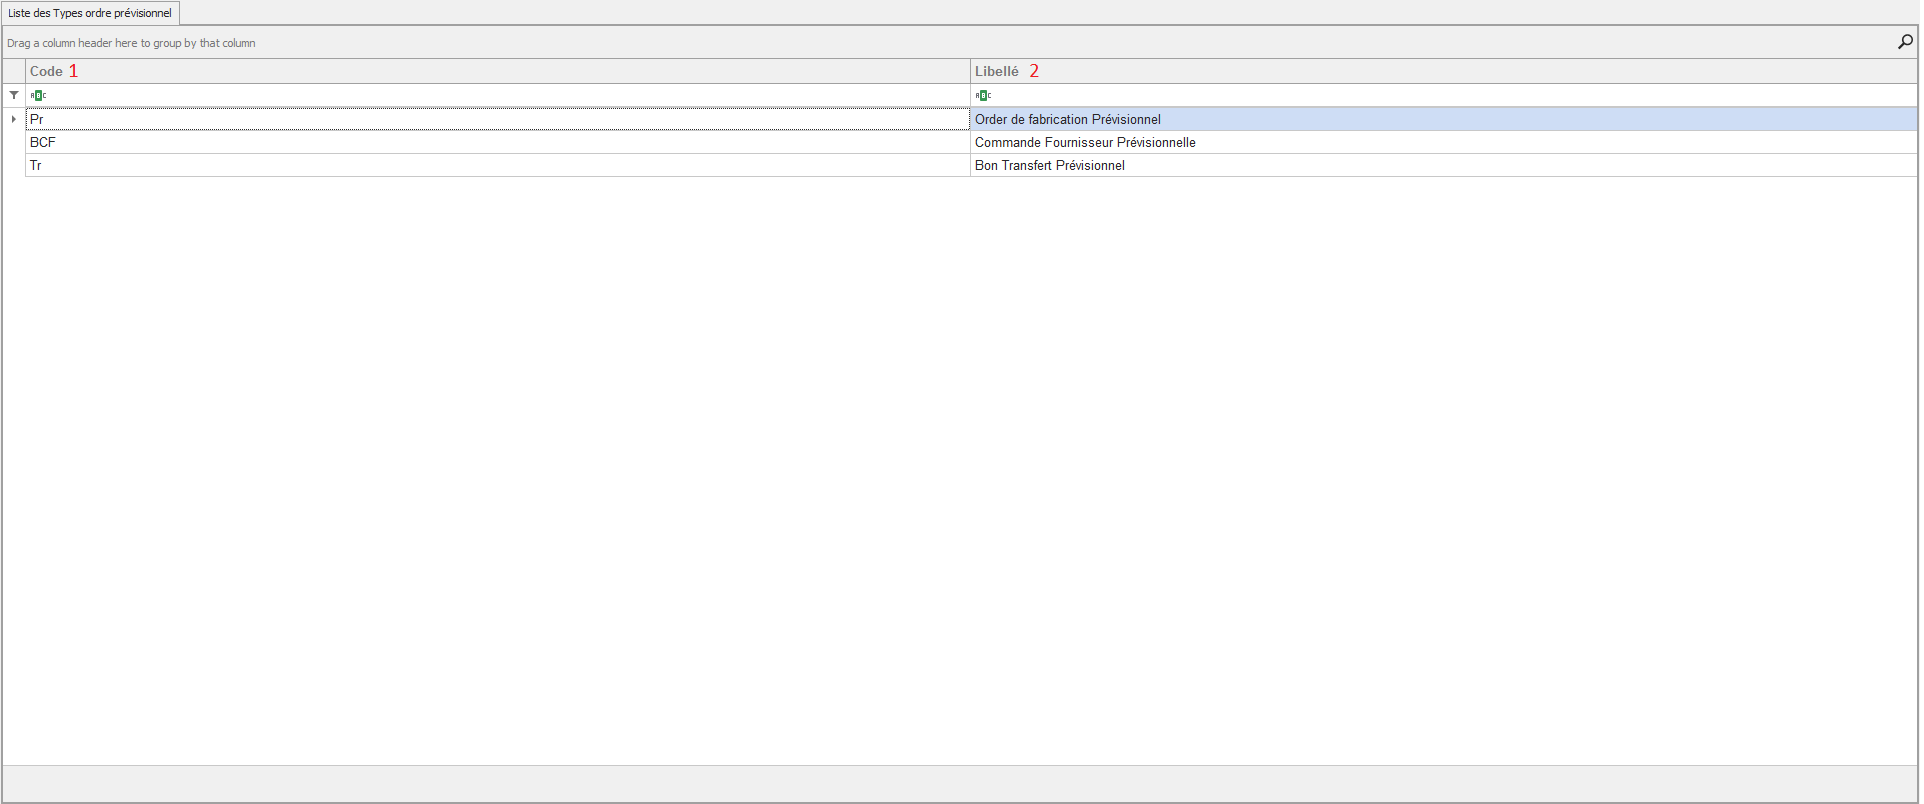Click the Libellé column filter input cell
The height and width of the screenshot is (804, 1924).
click(x=1440, y=95)
